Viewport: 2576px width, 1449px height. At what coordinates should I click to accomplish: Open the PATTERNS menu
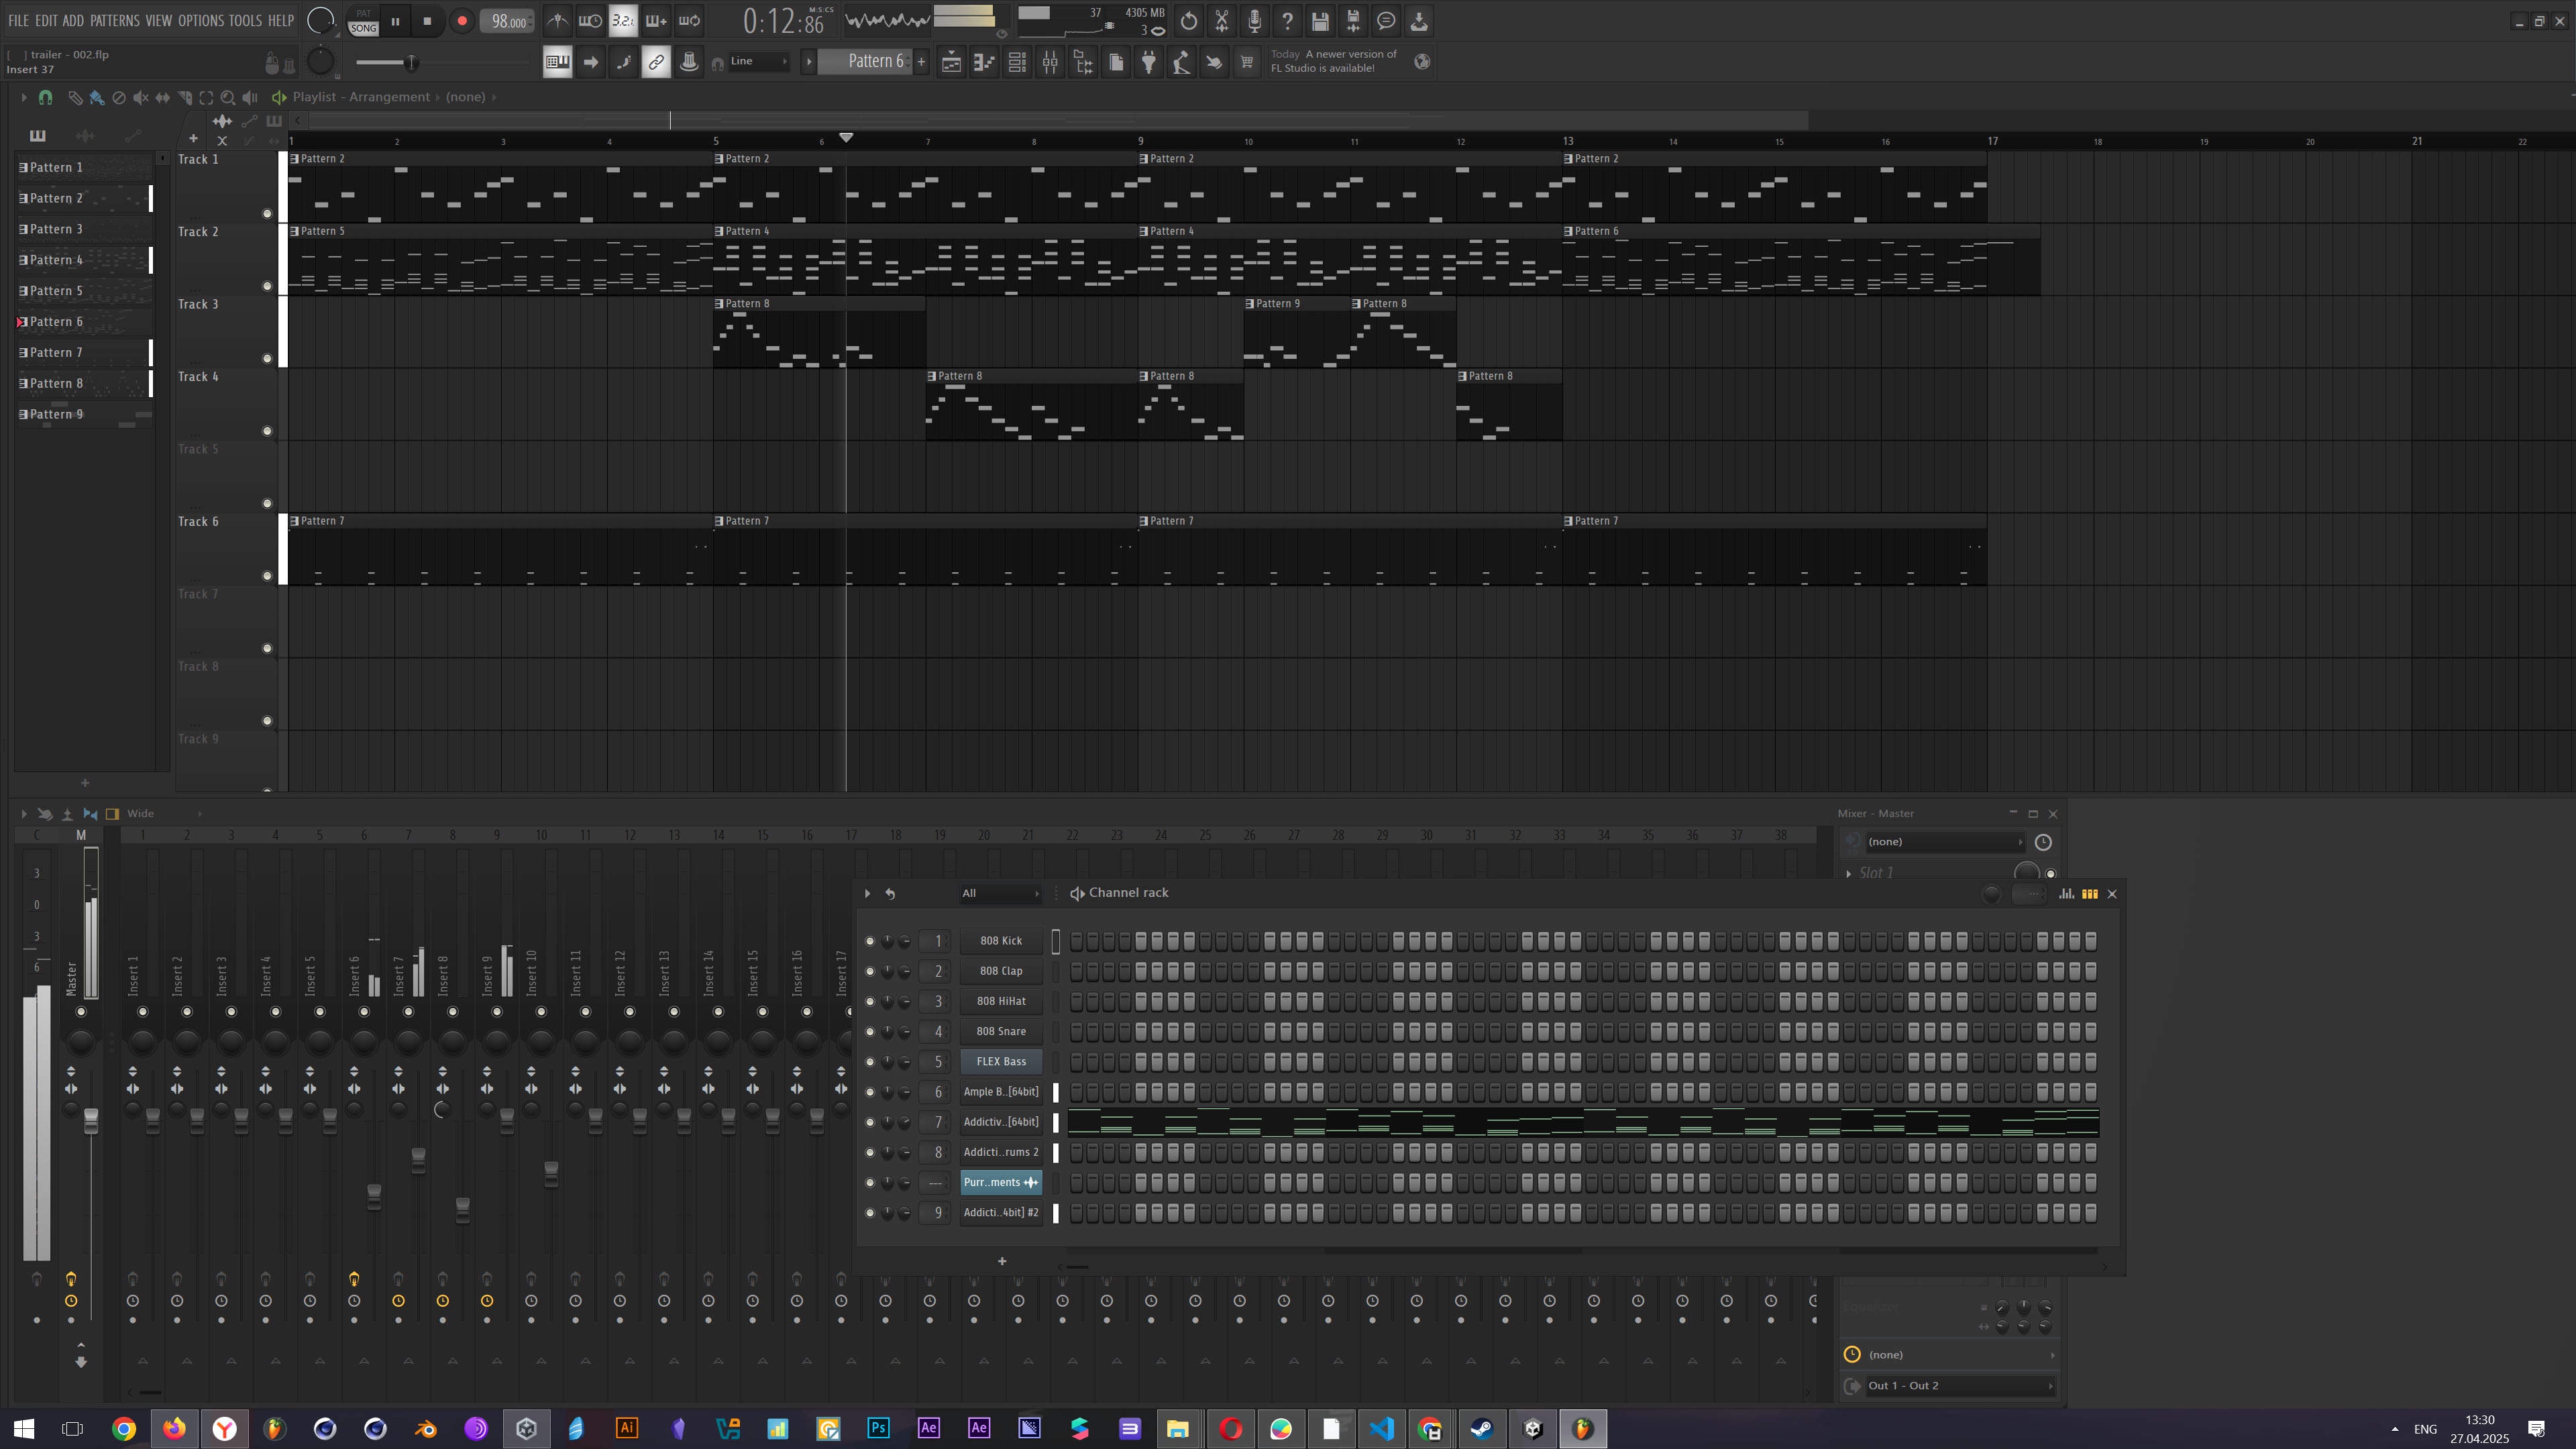pos(115,20)
